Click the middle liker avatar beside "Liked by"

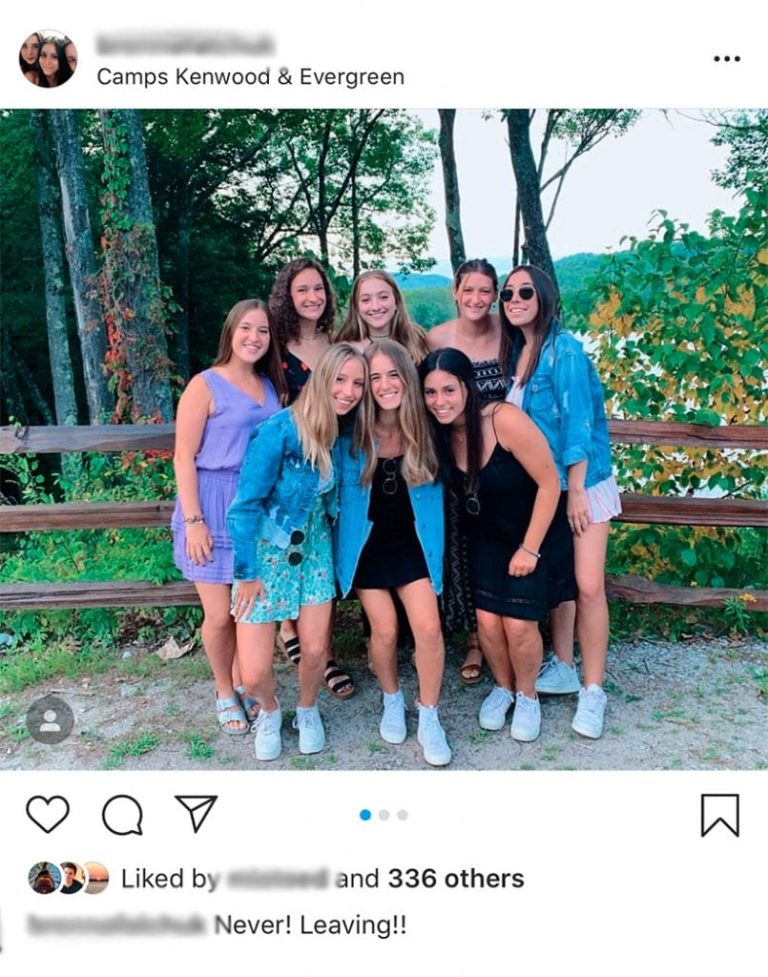point(70,878)
